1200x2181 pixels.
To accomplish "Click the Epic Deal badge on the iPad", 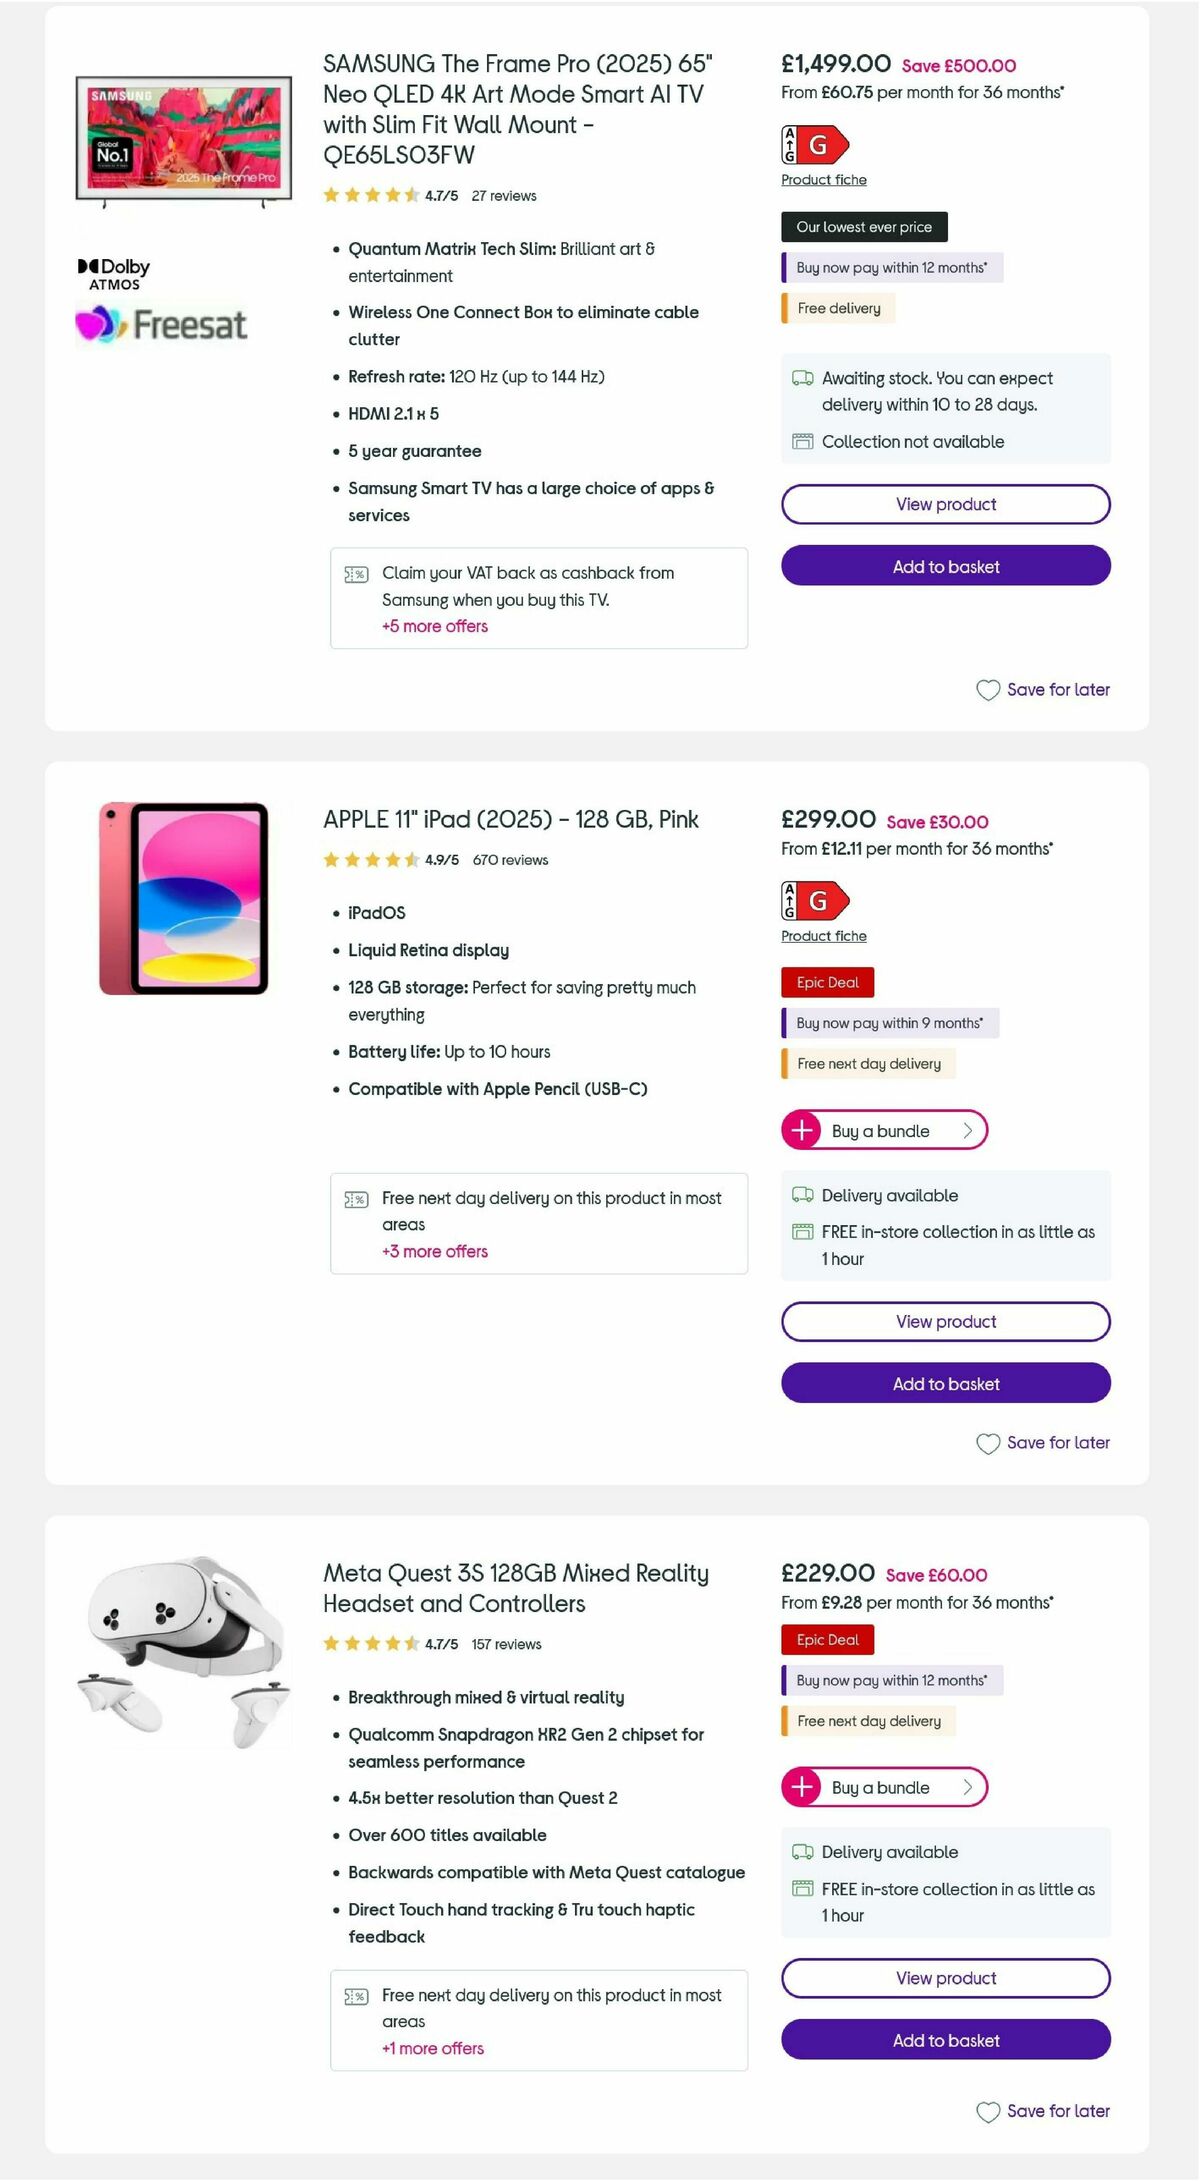I will [x=827, y=982].
